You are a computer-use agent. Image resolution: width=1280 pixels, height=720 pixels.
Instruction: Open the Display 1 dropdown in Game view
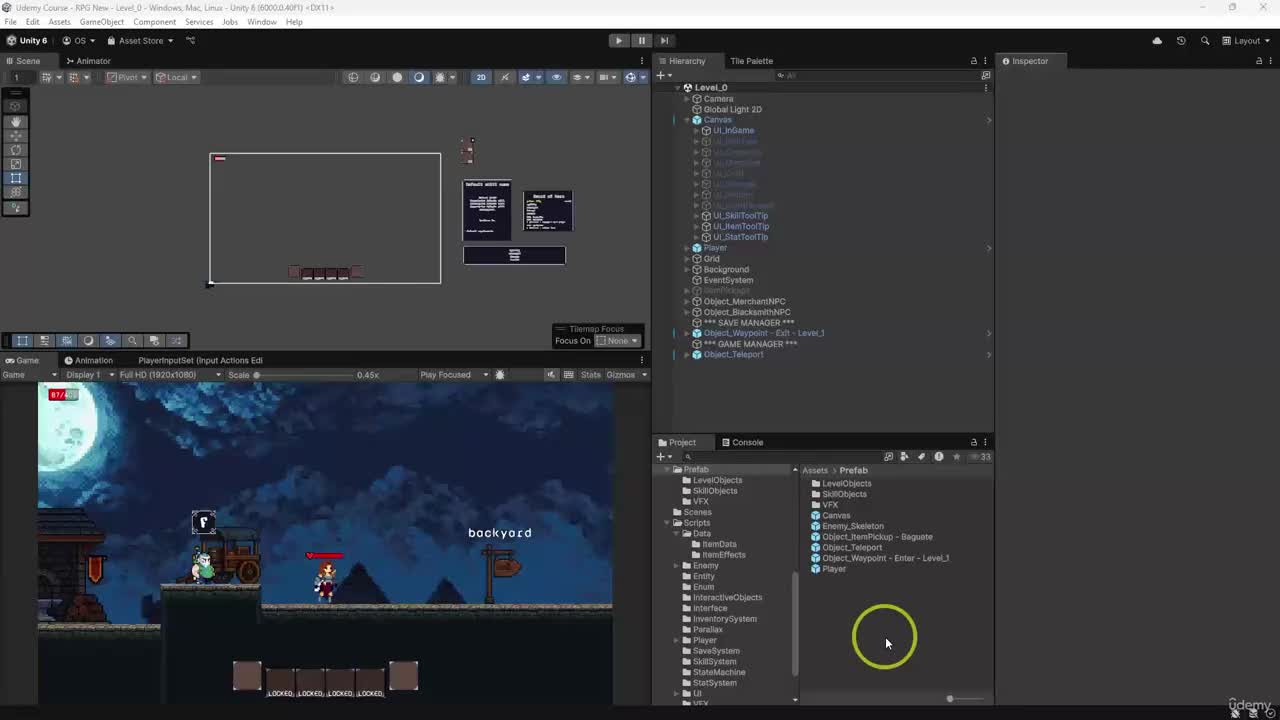click(x=88, y=375)
